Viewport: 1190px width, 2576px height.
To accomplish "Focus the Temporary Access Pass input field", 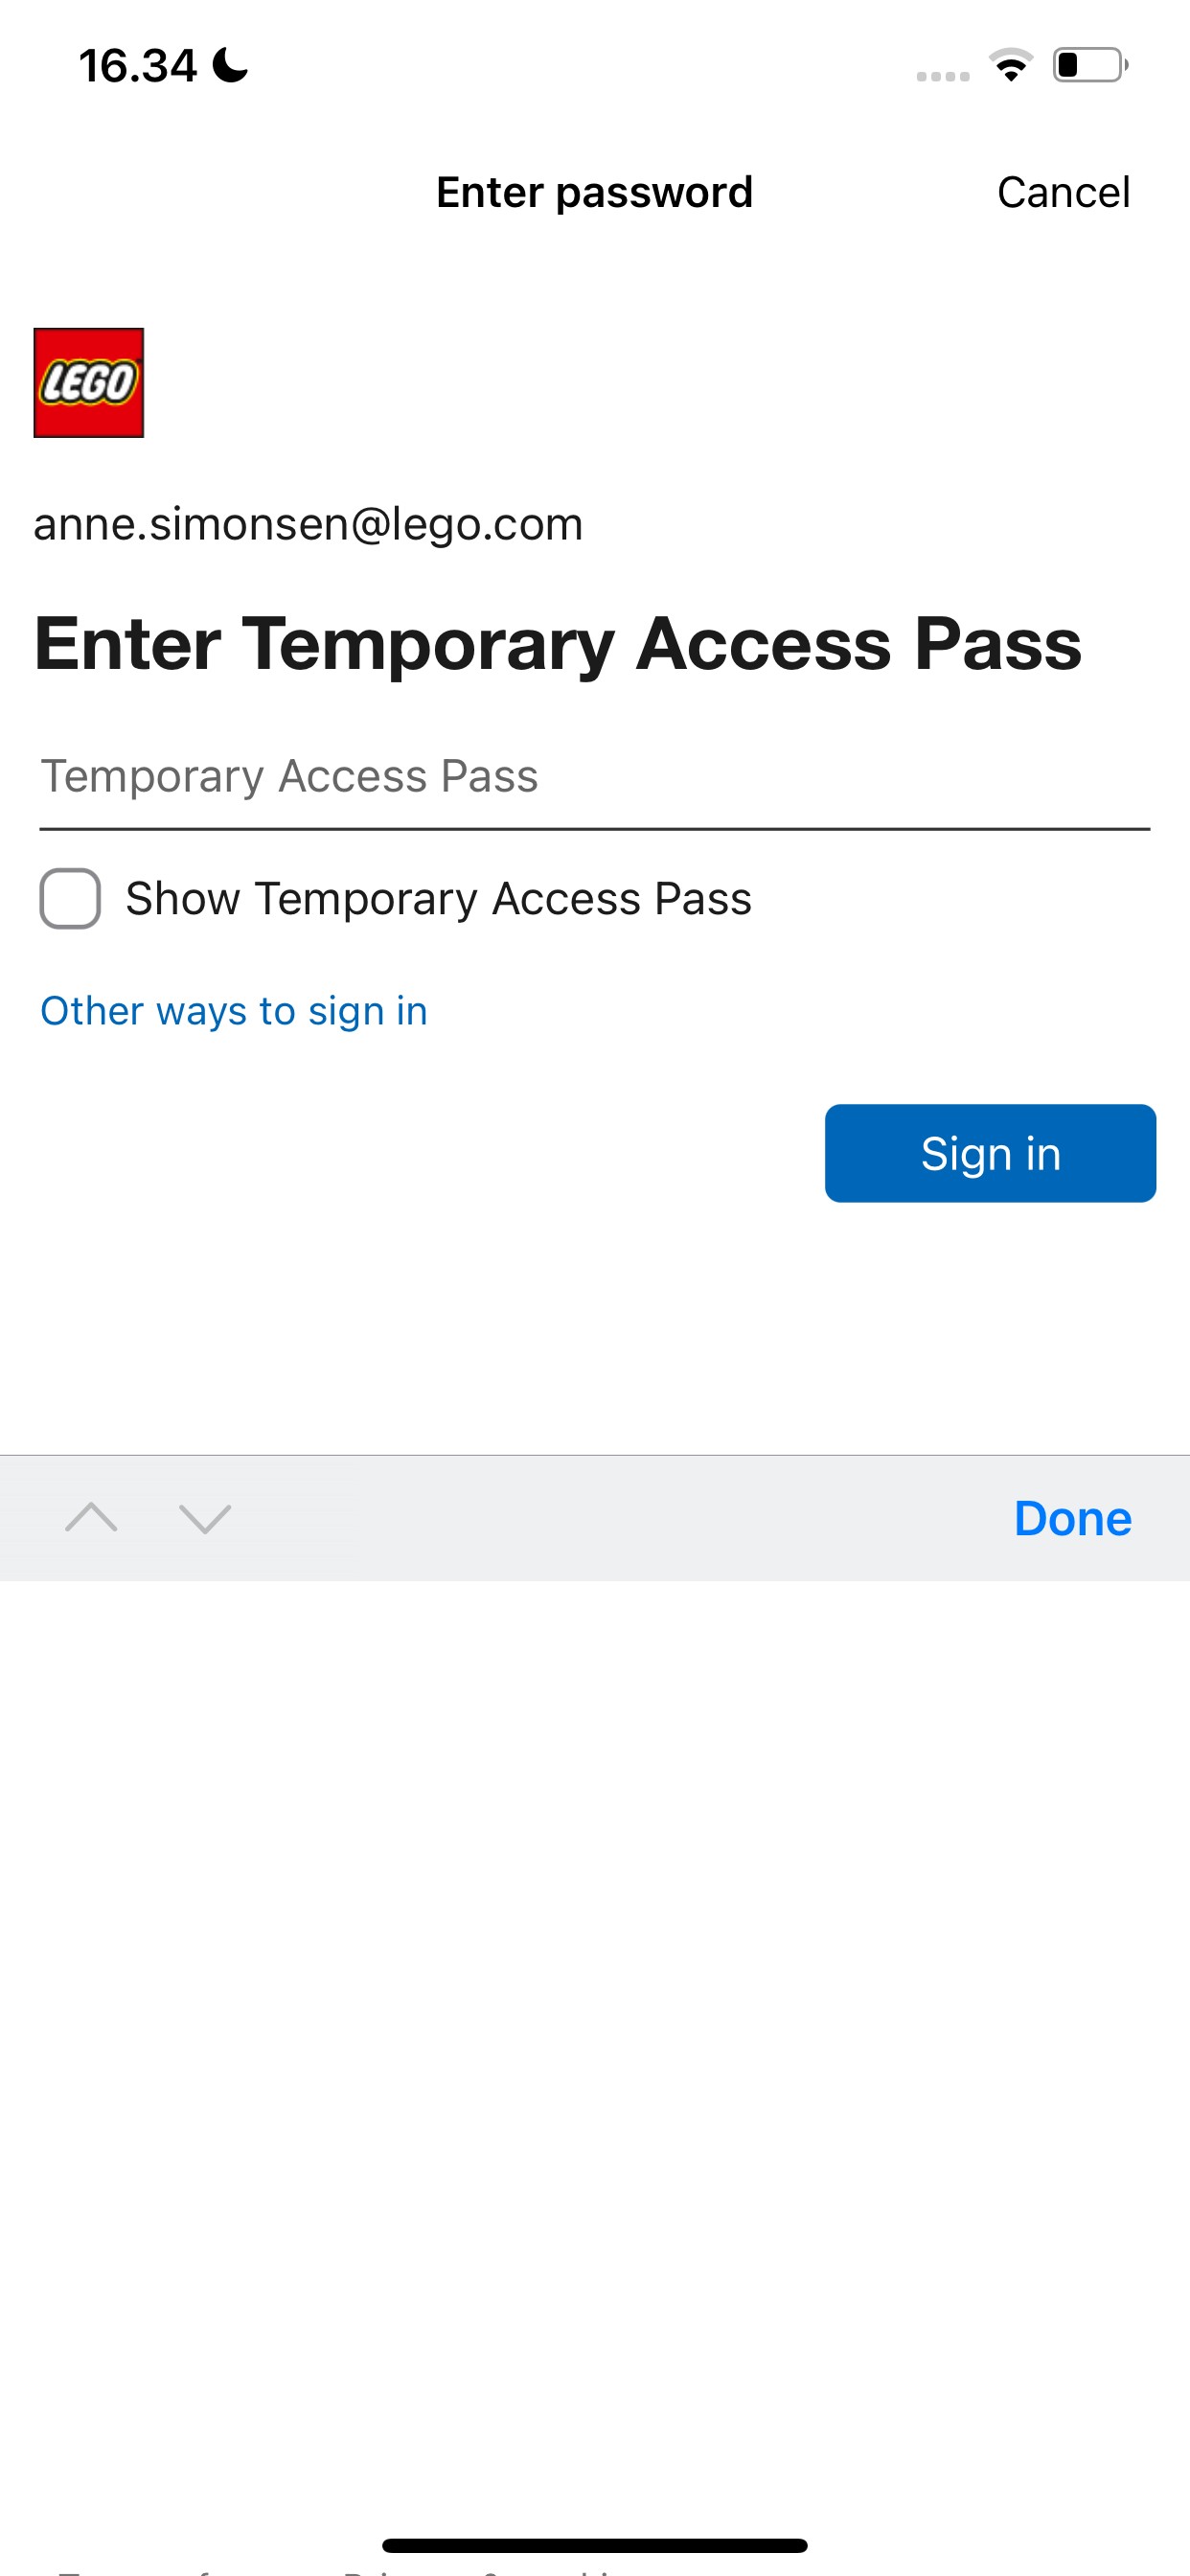I will (x=594, y=777).
